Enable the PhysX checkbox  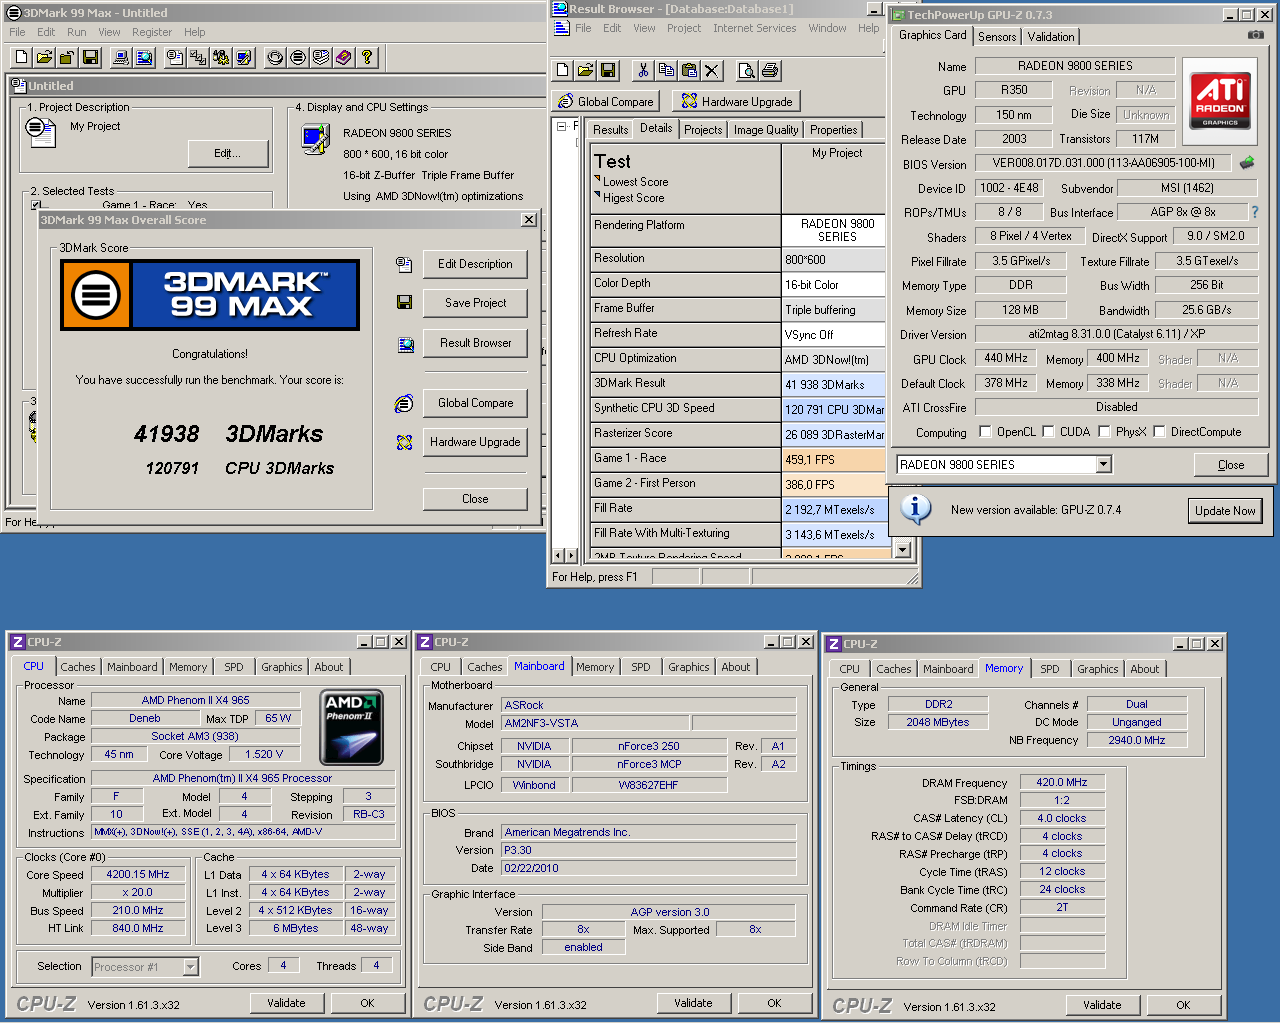coord(1104,432)
